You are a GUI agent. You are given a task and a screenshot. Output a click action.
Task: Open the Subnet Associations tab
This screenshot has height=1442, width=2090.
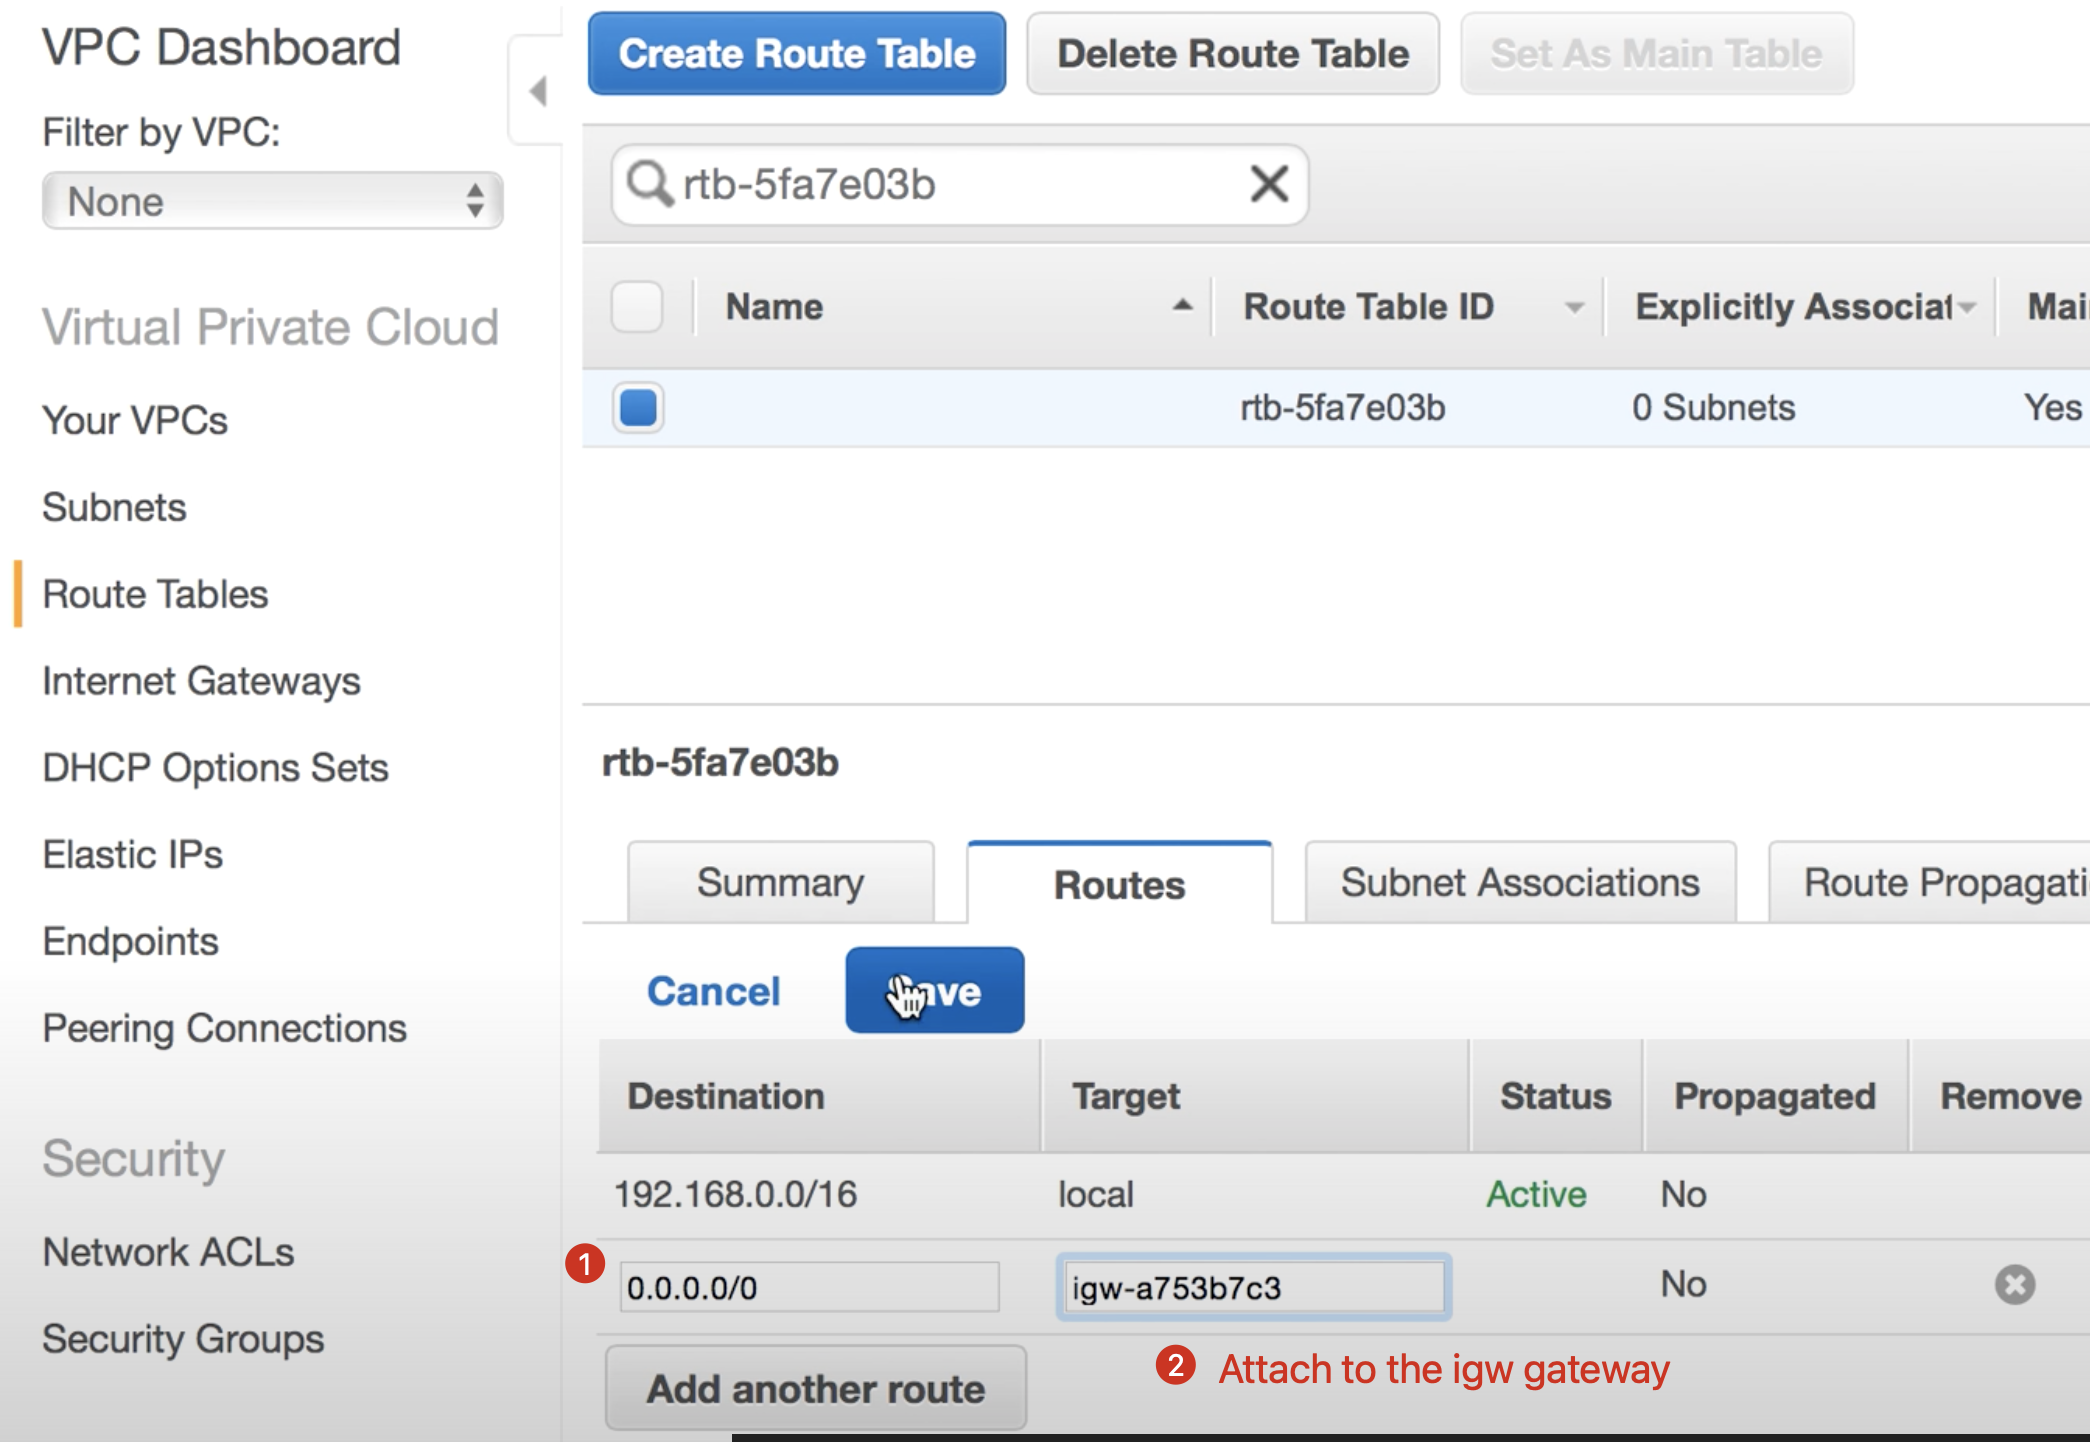1520,882
